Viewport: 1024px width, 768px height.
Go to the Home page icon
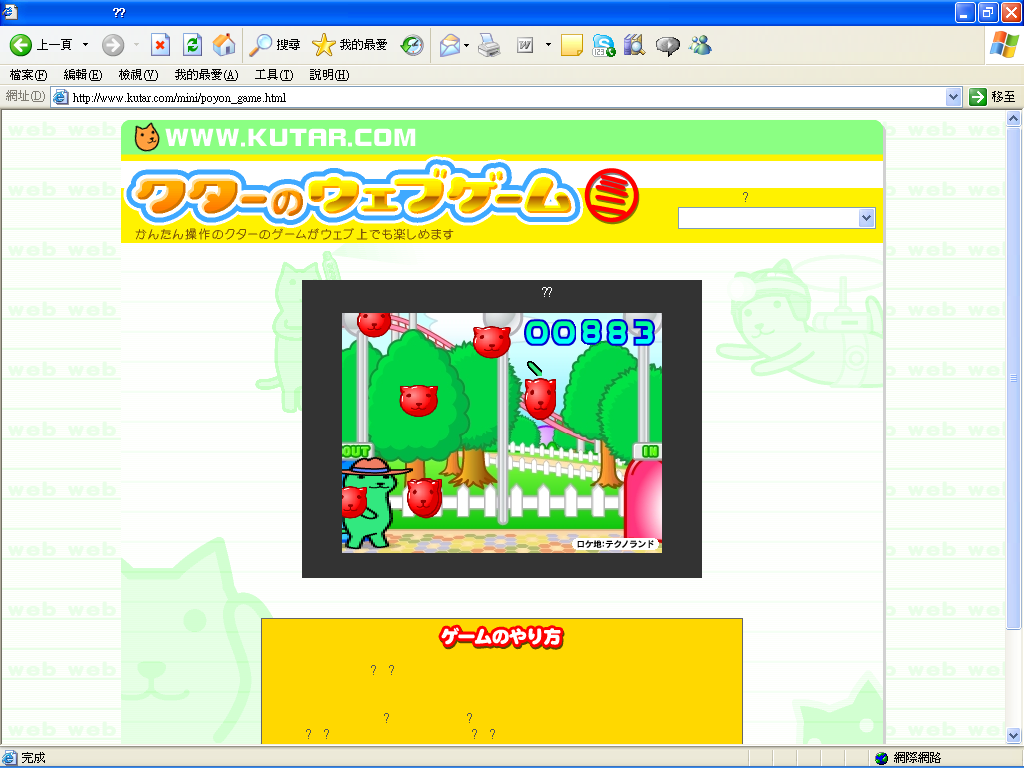pos(224,45)
